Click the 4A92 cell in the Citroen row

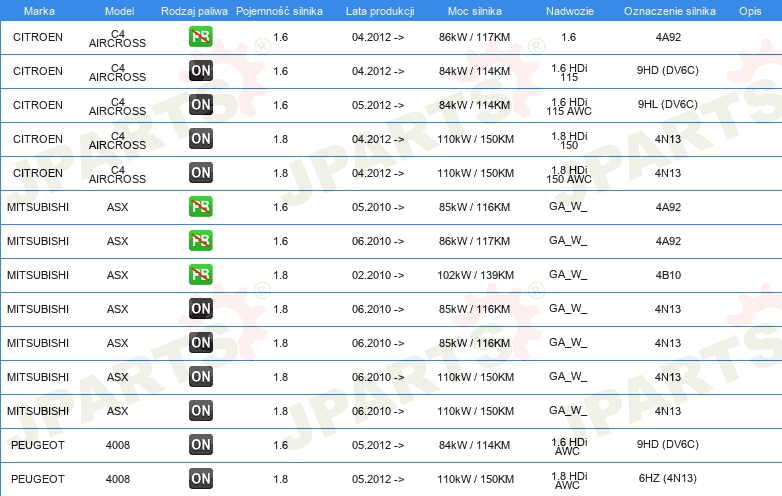[x=668, y=37]
